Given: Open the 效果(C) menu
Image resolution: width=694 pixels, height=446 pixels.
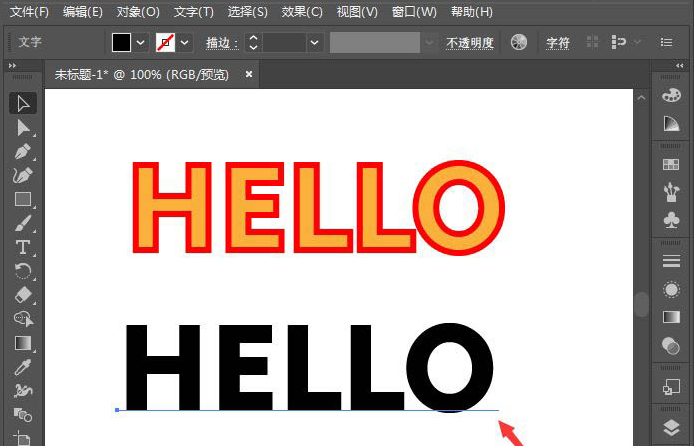Looking at the screenshot, I should [302, 12].
